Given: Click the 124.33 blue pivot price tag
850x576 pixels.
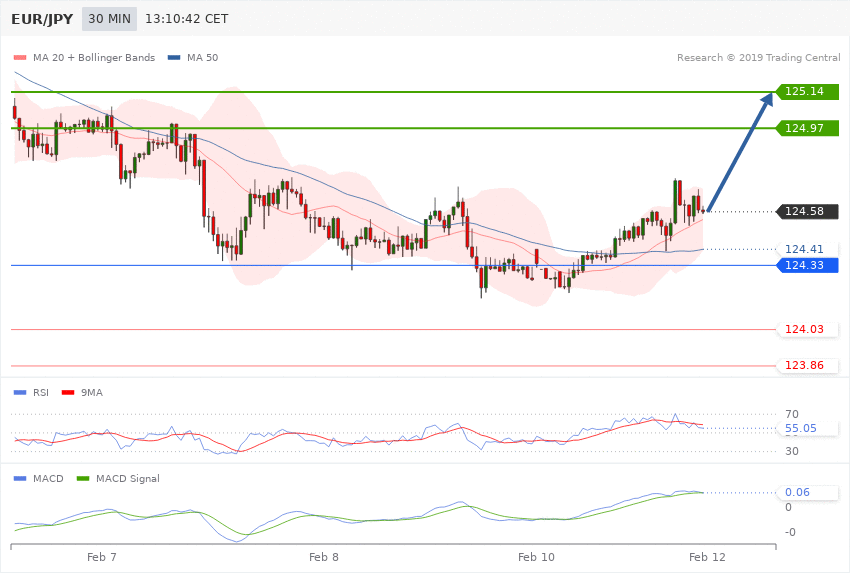Looking at the screenshot, I should (808, 265).
